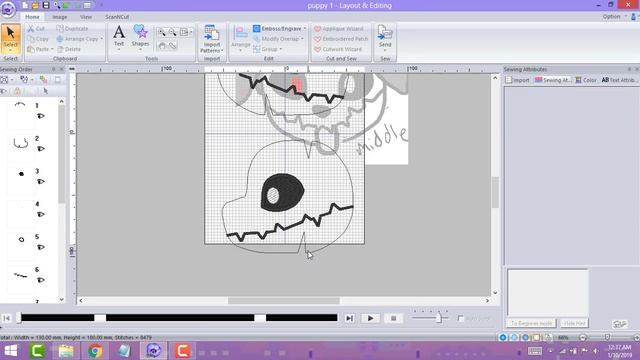Toggle visibility eye of sewing order item 1
The image size is (640, 360).
coord(40,116)
